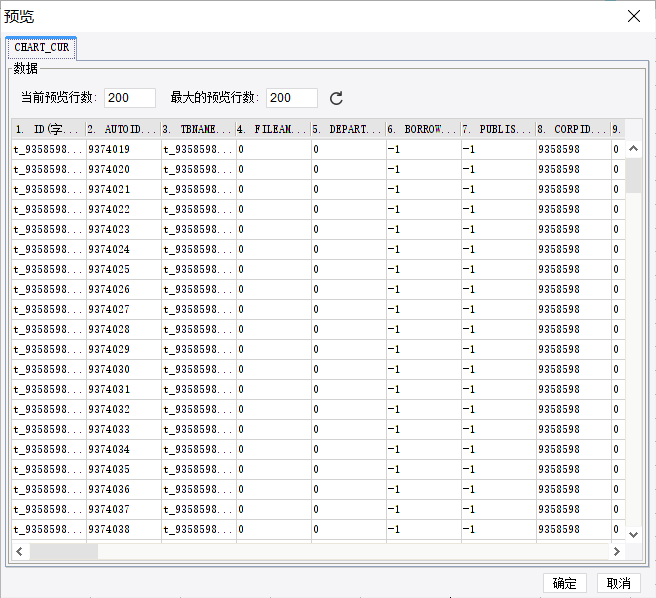Refresh the data preview
Image resolution: width=656 pixels, height=598 pixels.
point(336,98)
